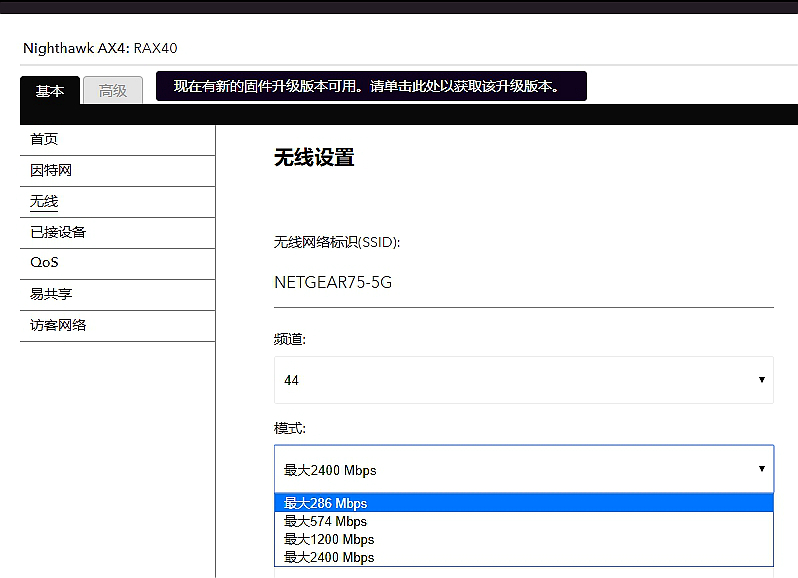Open the 模式 dropdown showing 最大2400 Mbps
Viewport: 798px width, 578px height.
524,469
